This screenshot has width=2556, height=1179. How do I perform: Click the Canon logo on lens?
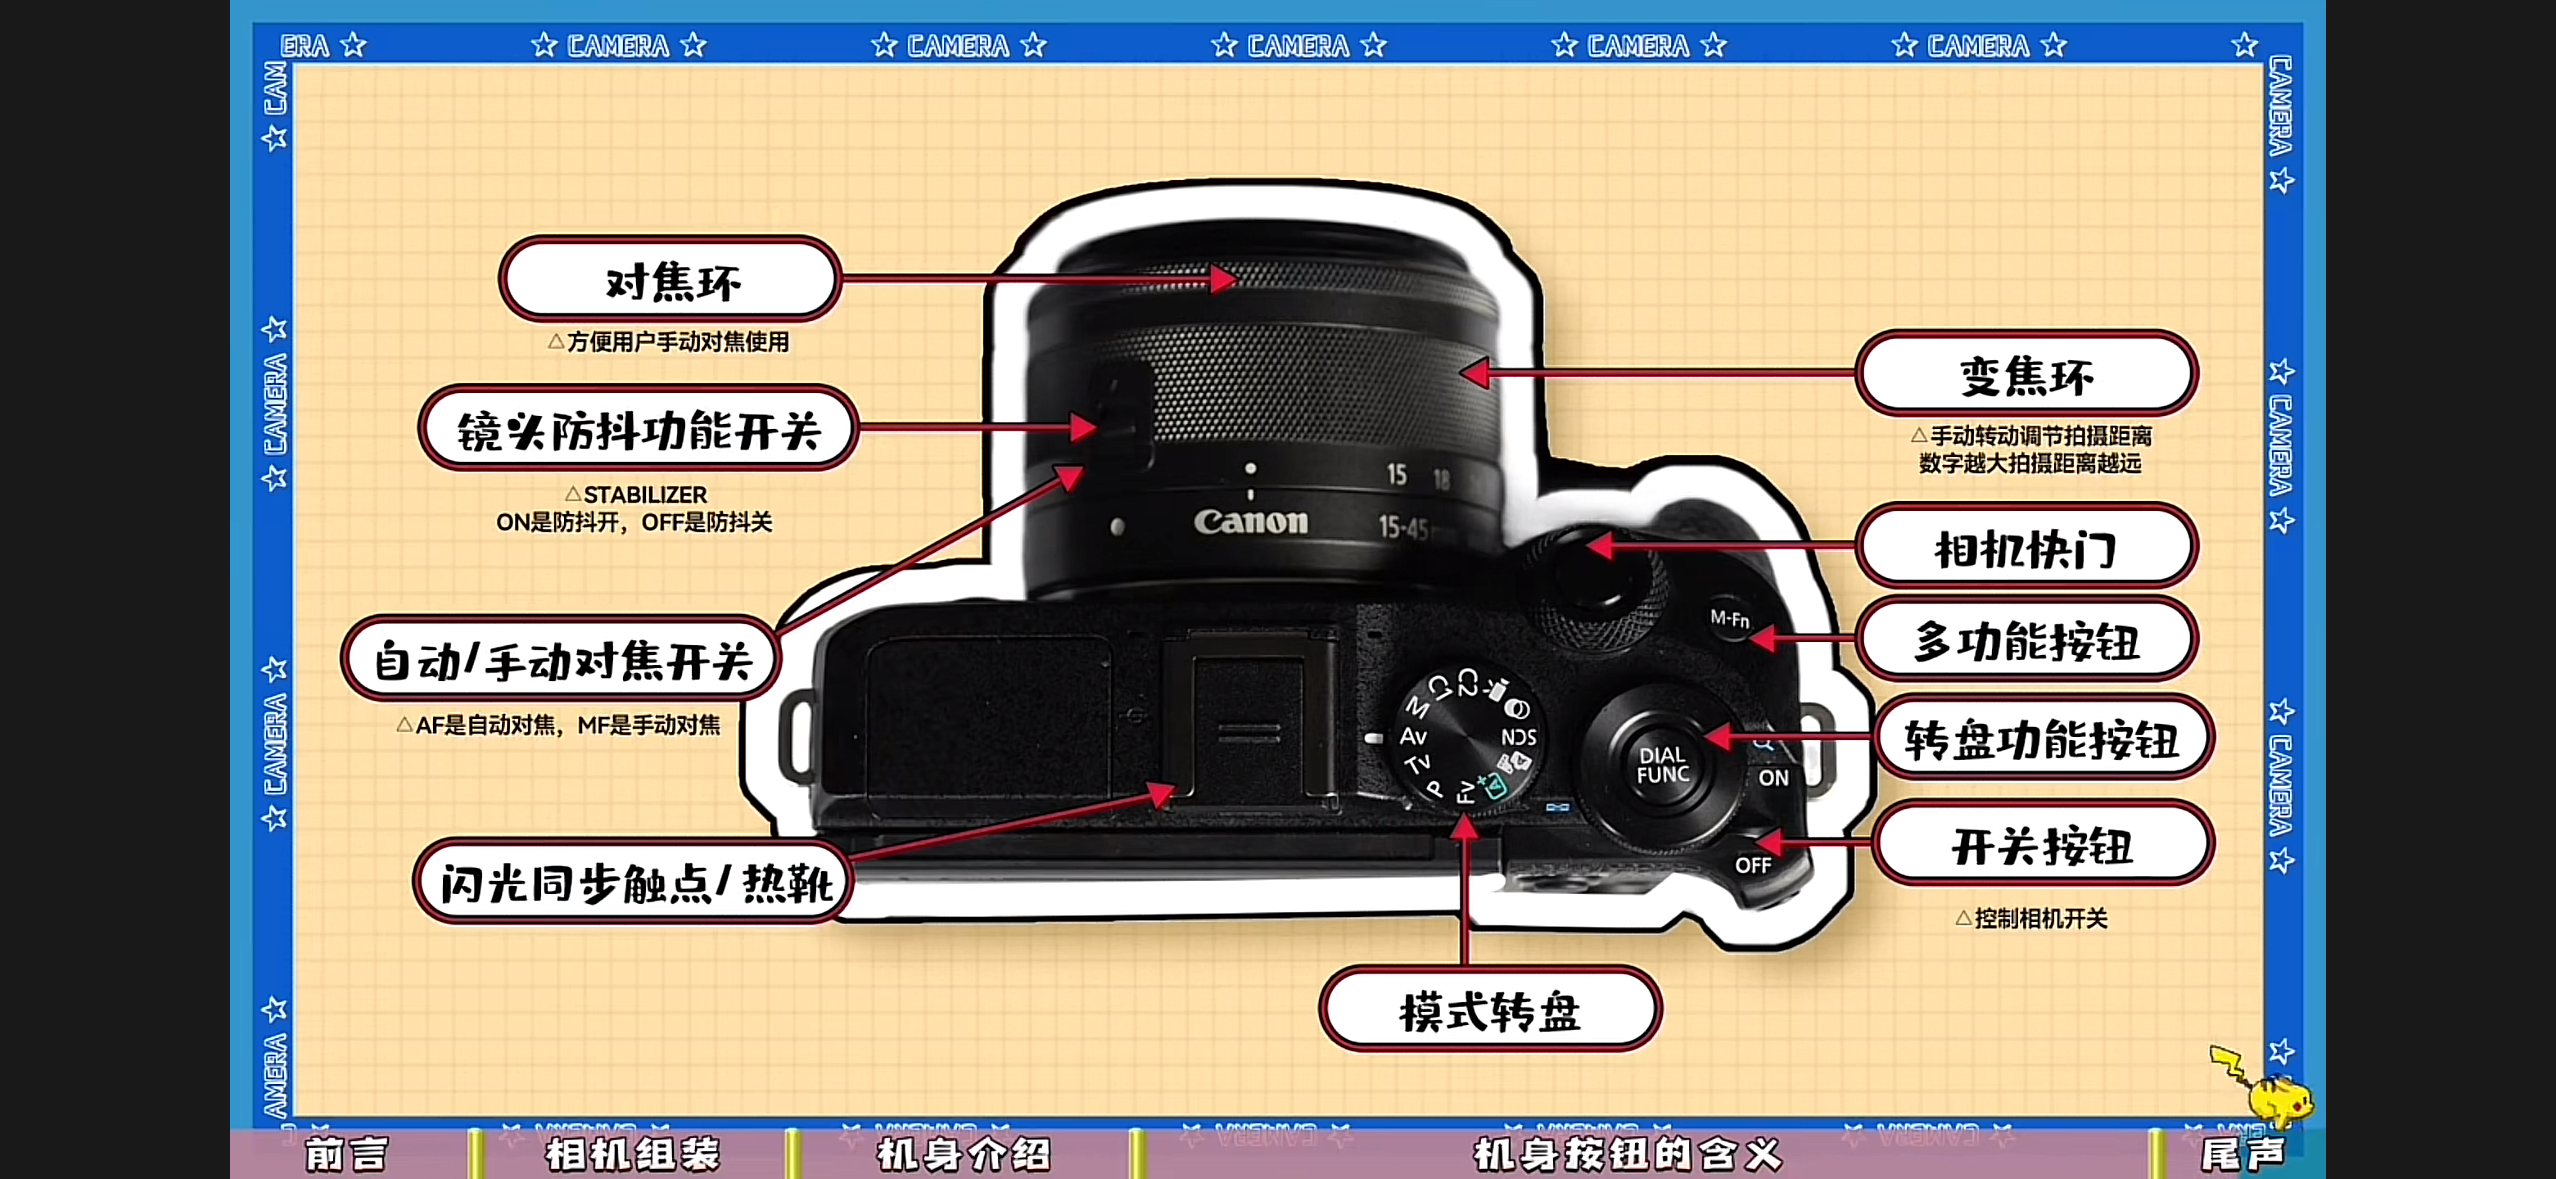[x=1250, y=521]
